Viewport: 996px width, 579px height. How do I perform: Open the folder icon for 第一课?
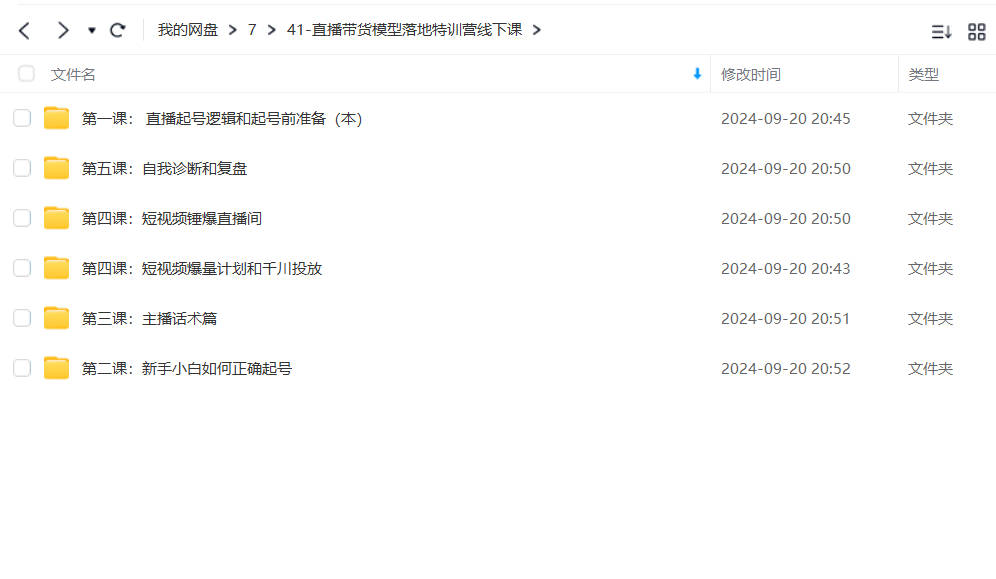tap(57, 118)
